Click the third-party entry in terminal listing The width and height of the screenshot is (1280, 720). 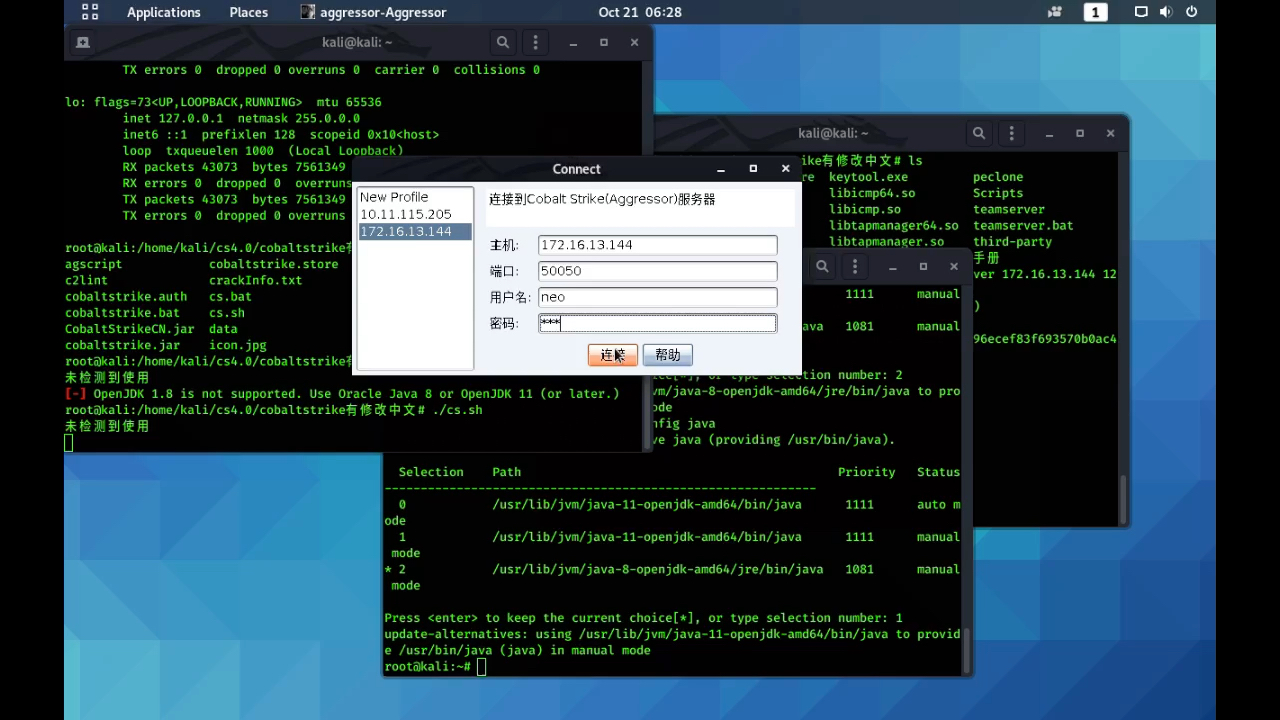1013,241
